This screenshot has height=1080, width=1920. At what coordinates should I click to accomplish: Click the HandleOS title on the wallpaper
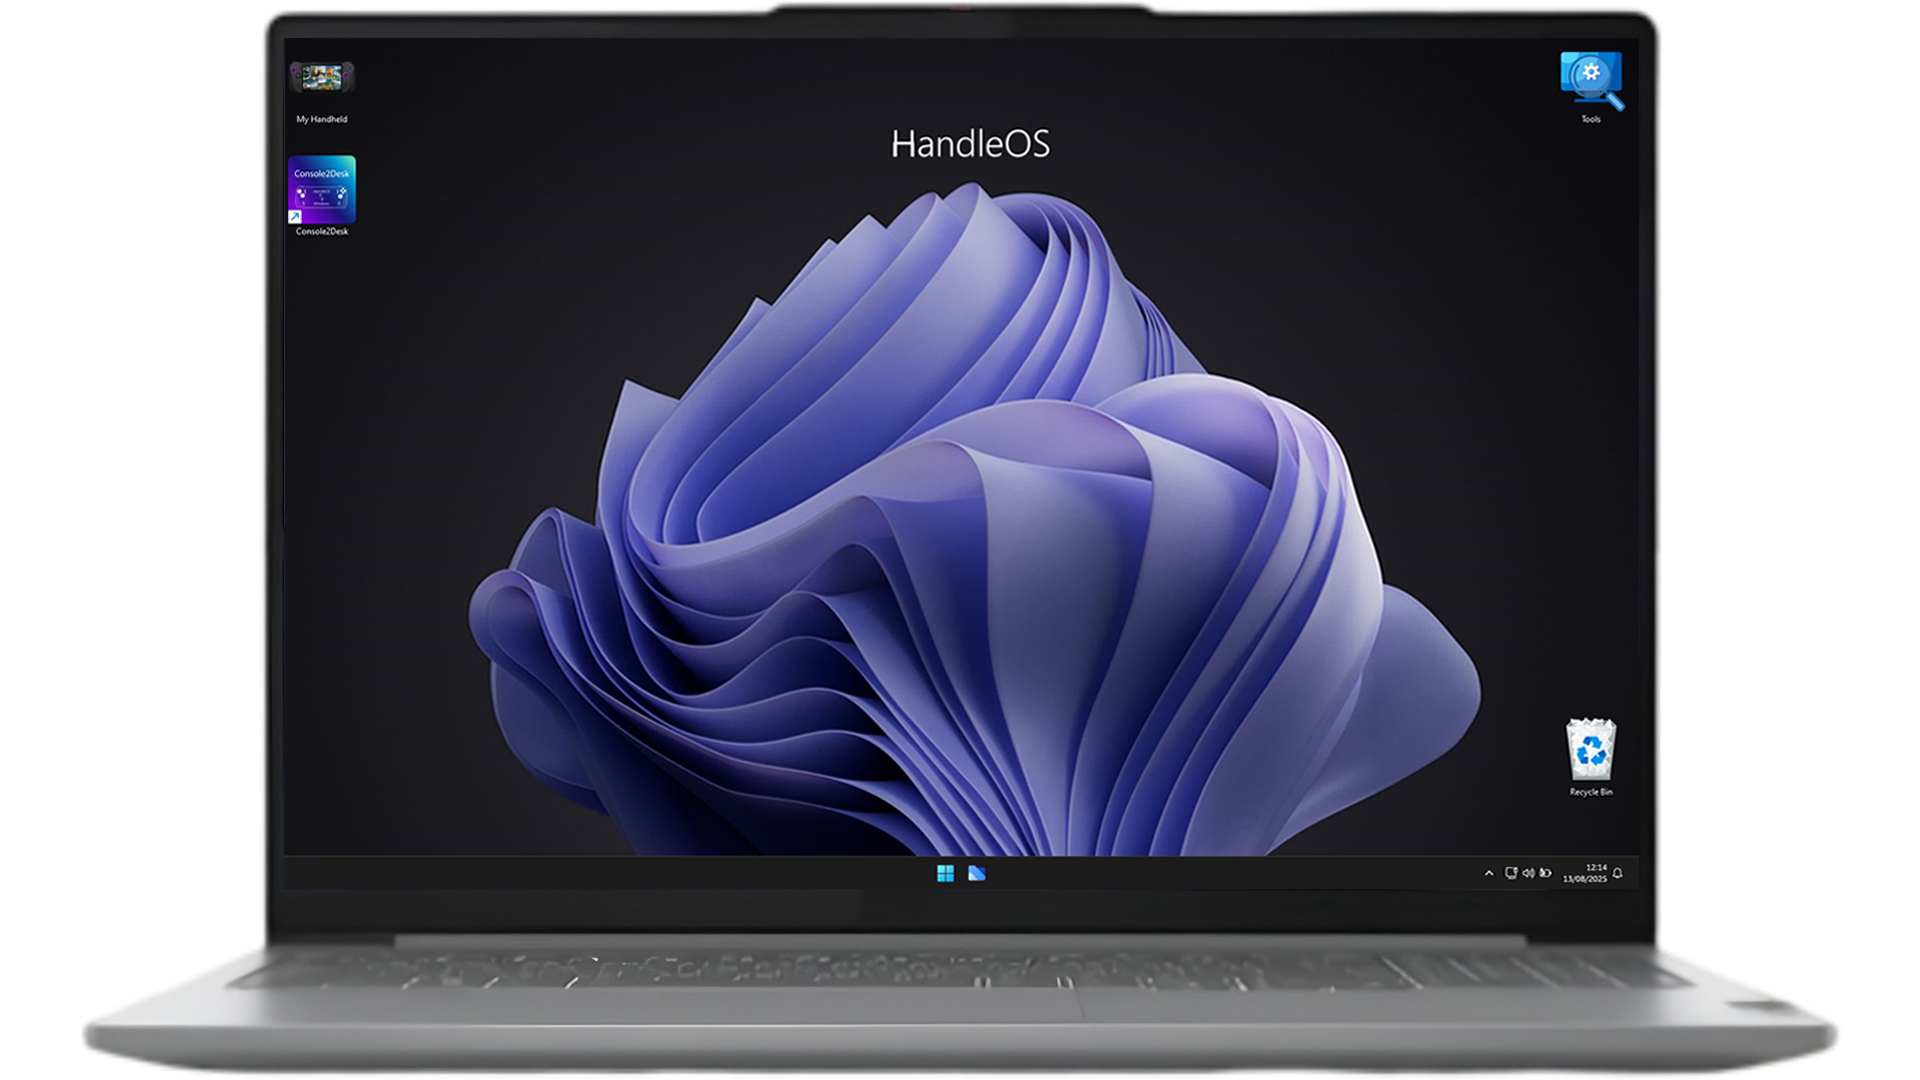coord(970,144)
